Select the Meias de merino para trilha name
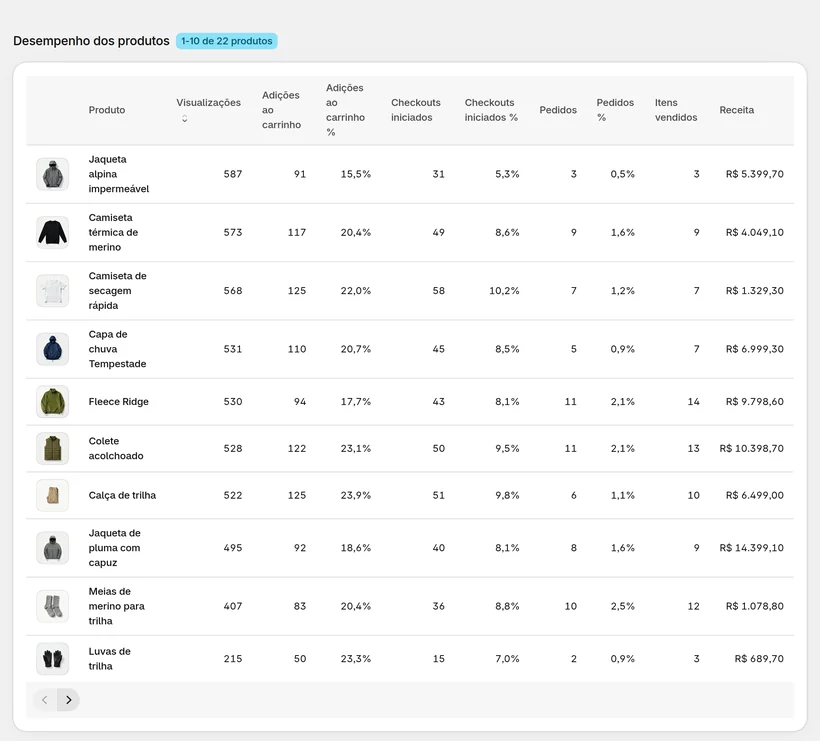Image resolution: width=820 pixels, height=741 pixels. click(x=116, y=606)
